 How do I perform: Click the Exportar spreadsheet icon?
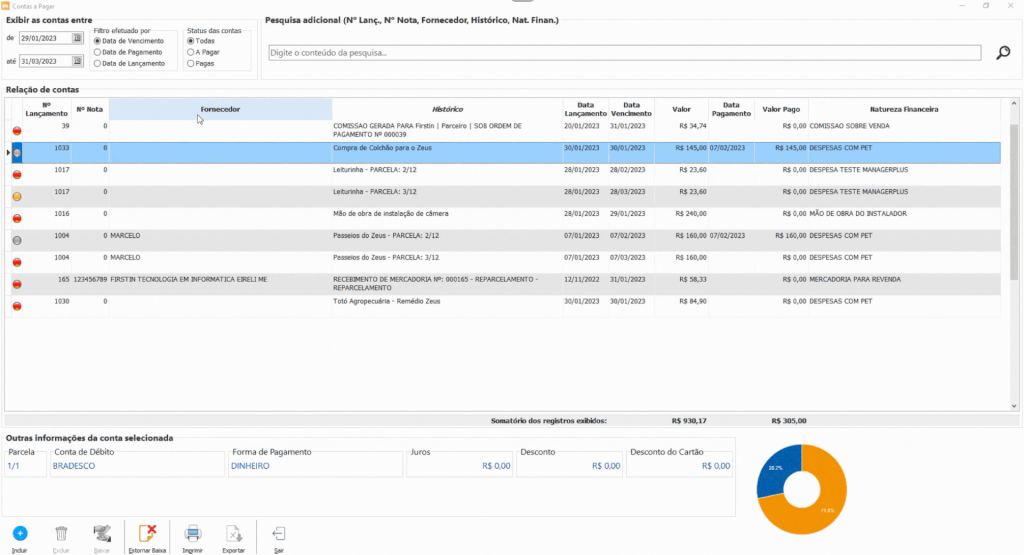[x=233, y=533]
